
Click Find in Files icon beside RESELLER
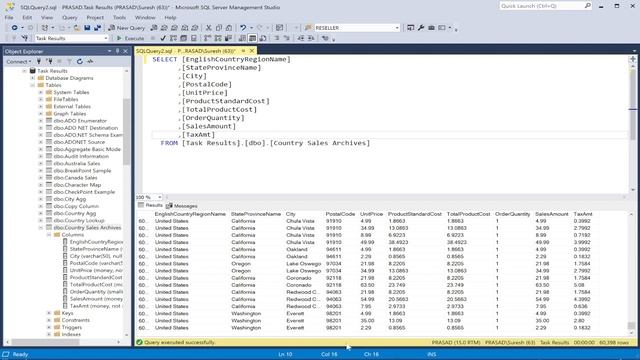click(x=308, y=28)
